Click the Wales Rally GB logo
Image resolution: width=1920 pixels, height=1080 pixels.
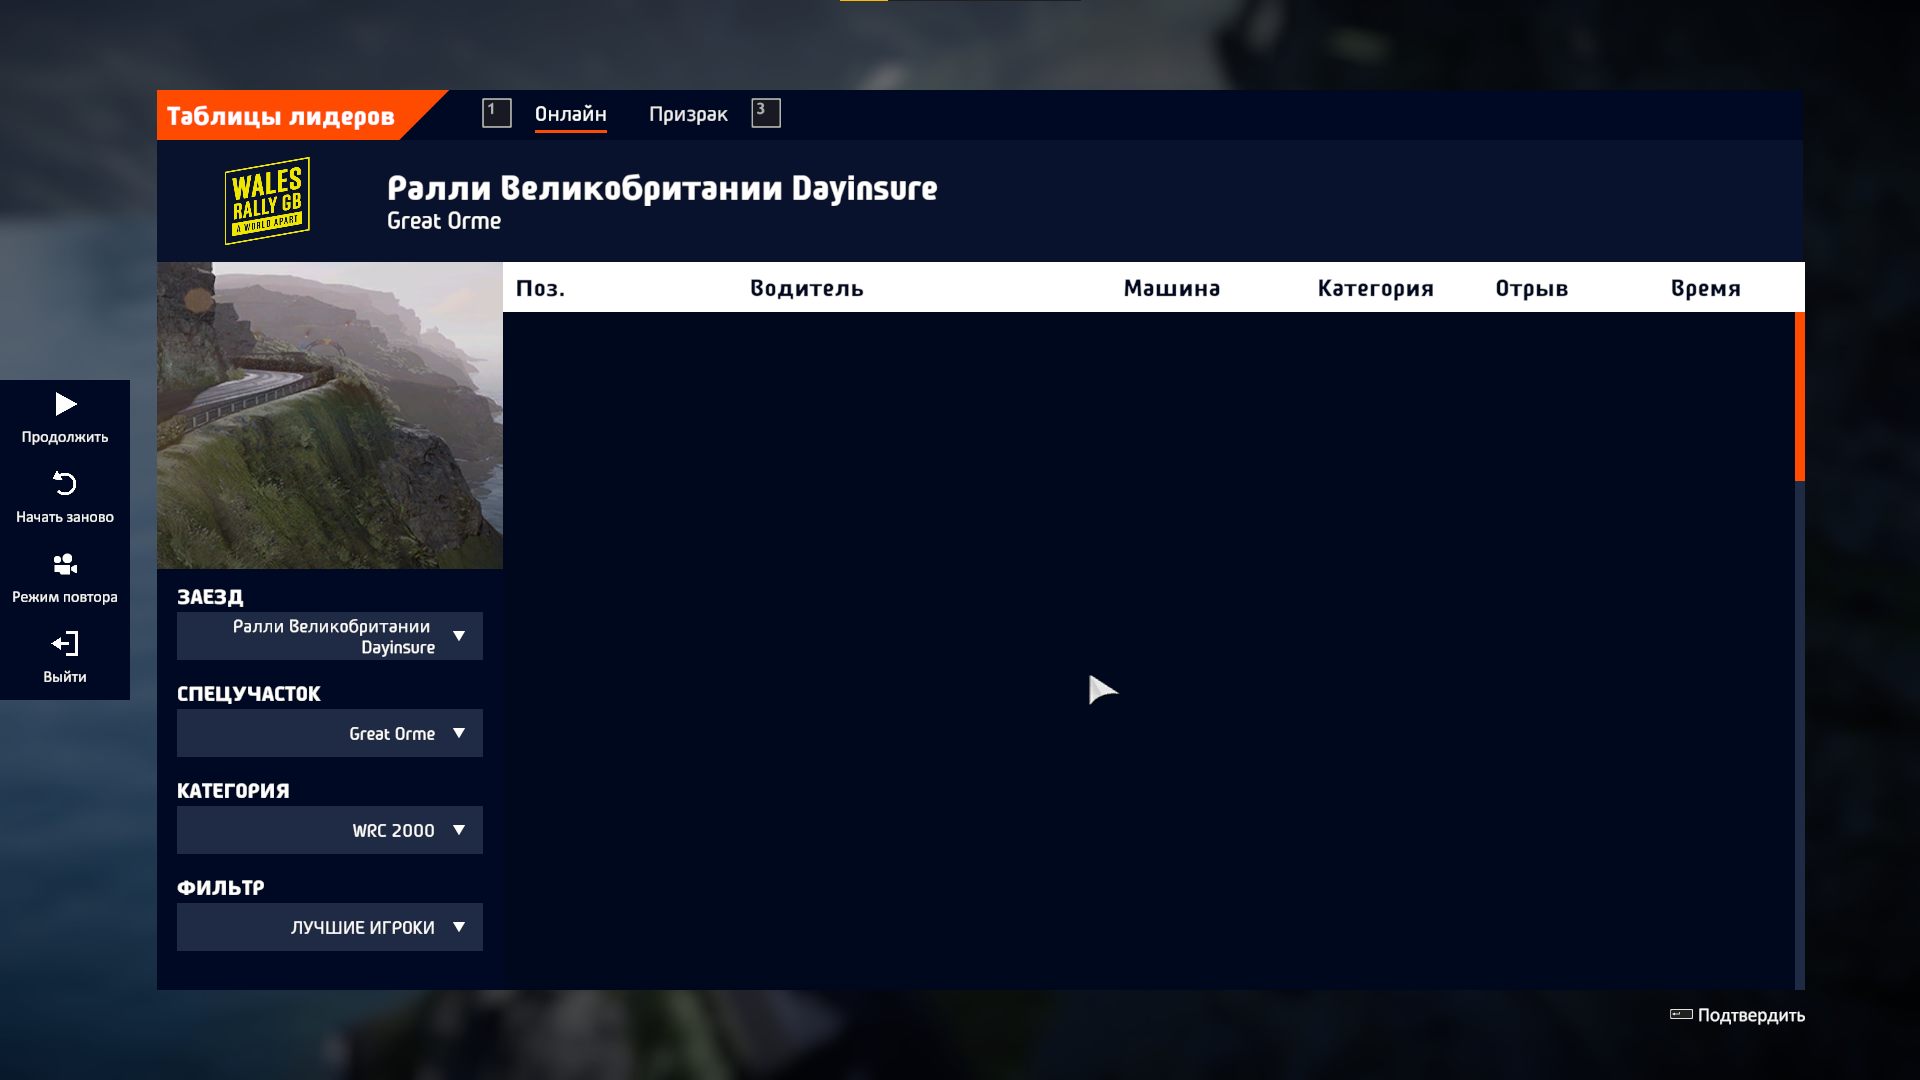point(267,200)
